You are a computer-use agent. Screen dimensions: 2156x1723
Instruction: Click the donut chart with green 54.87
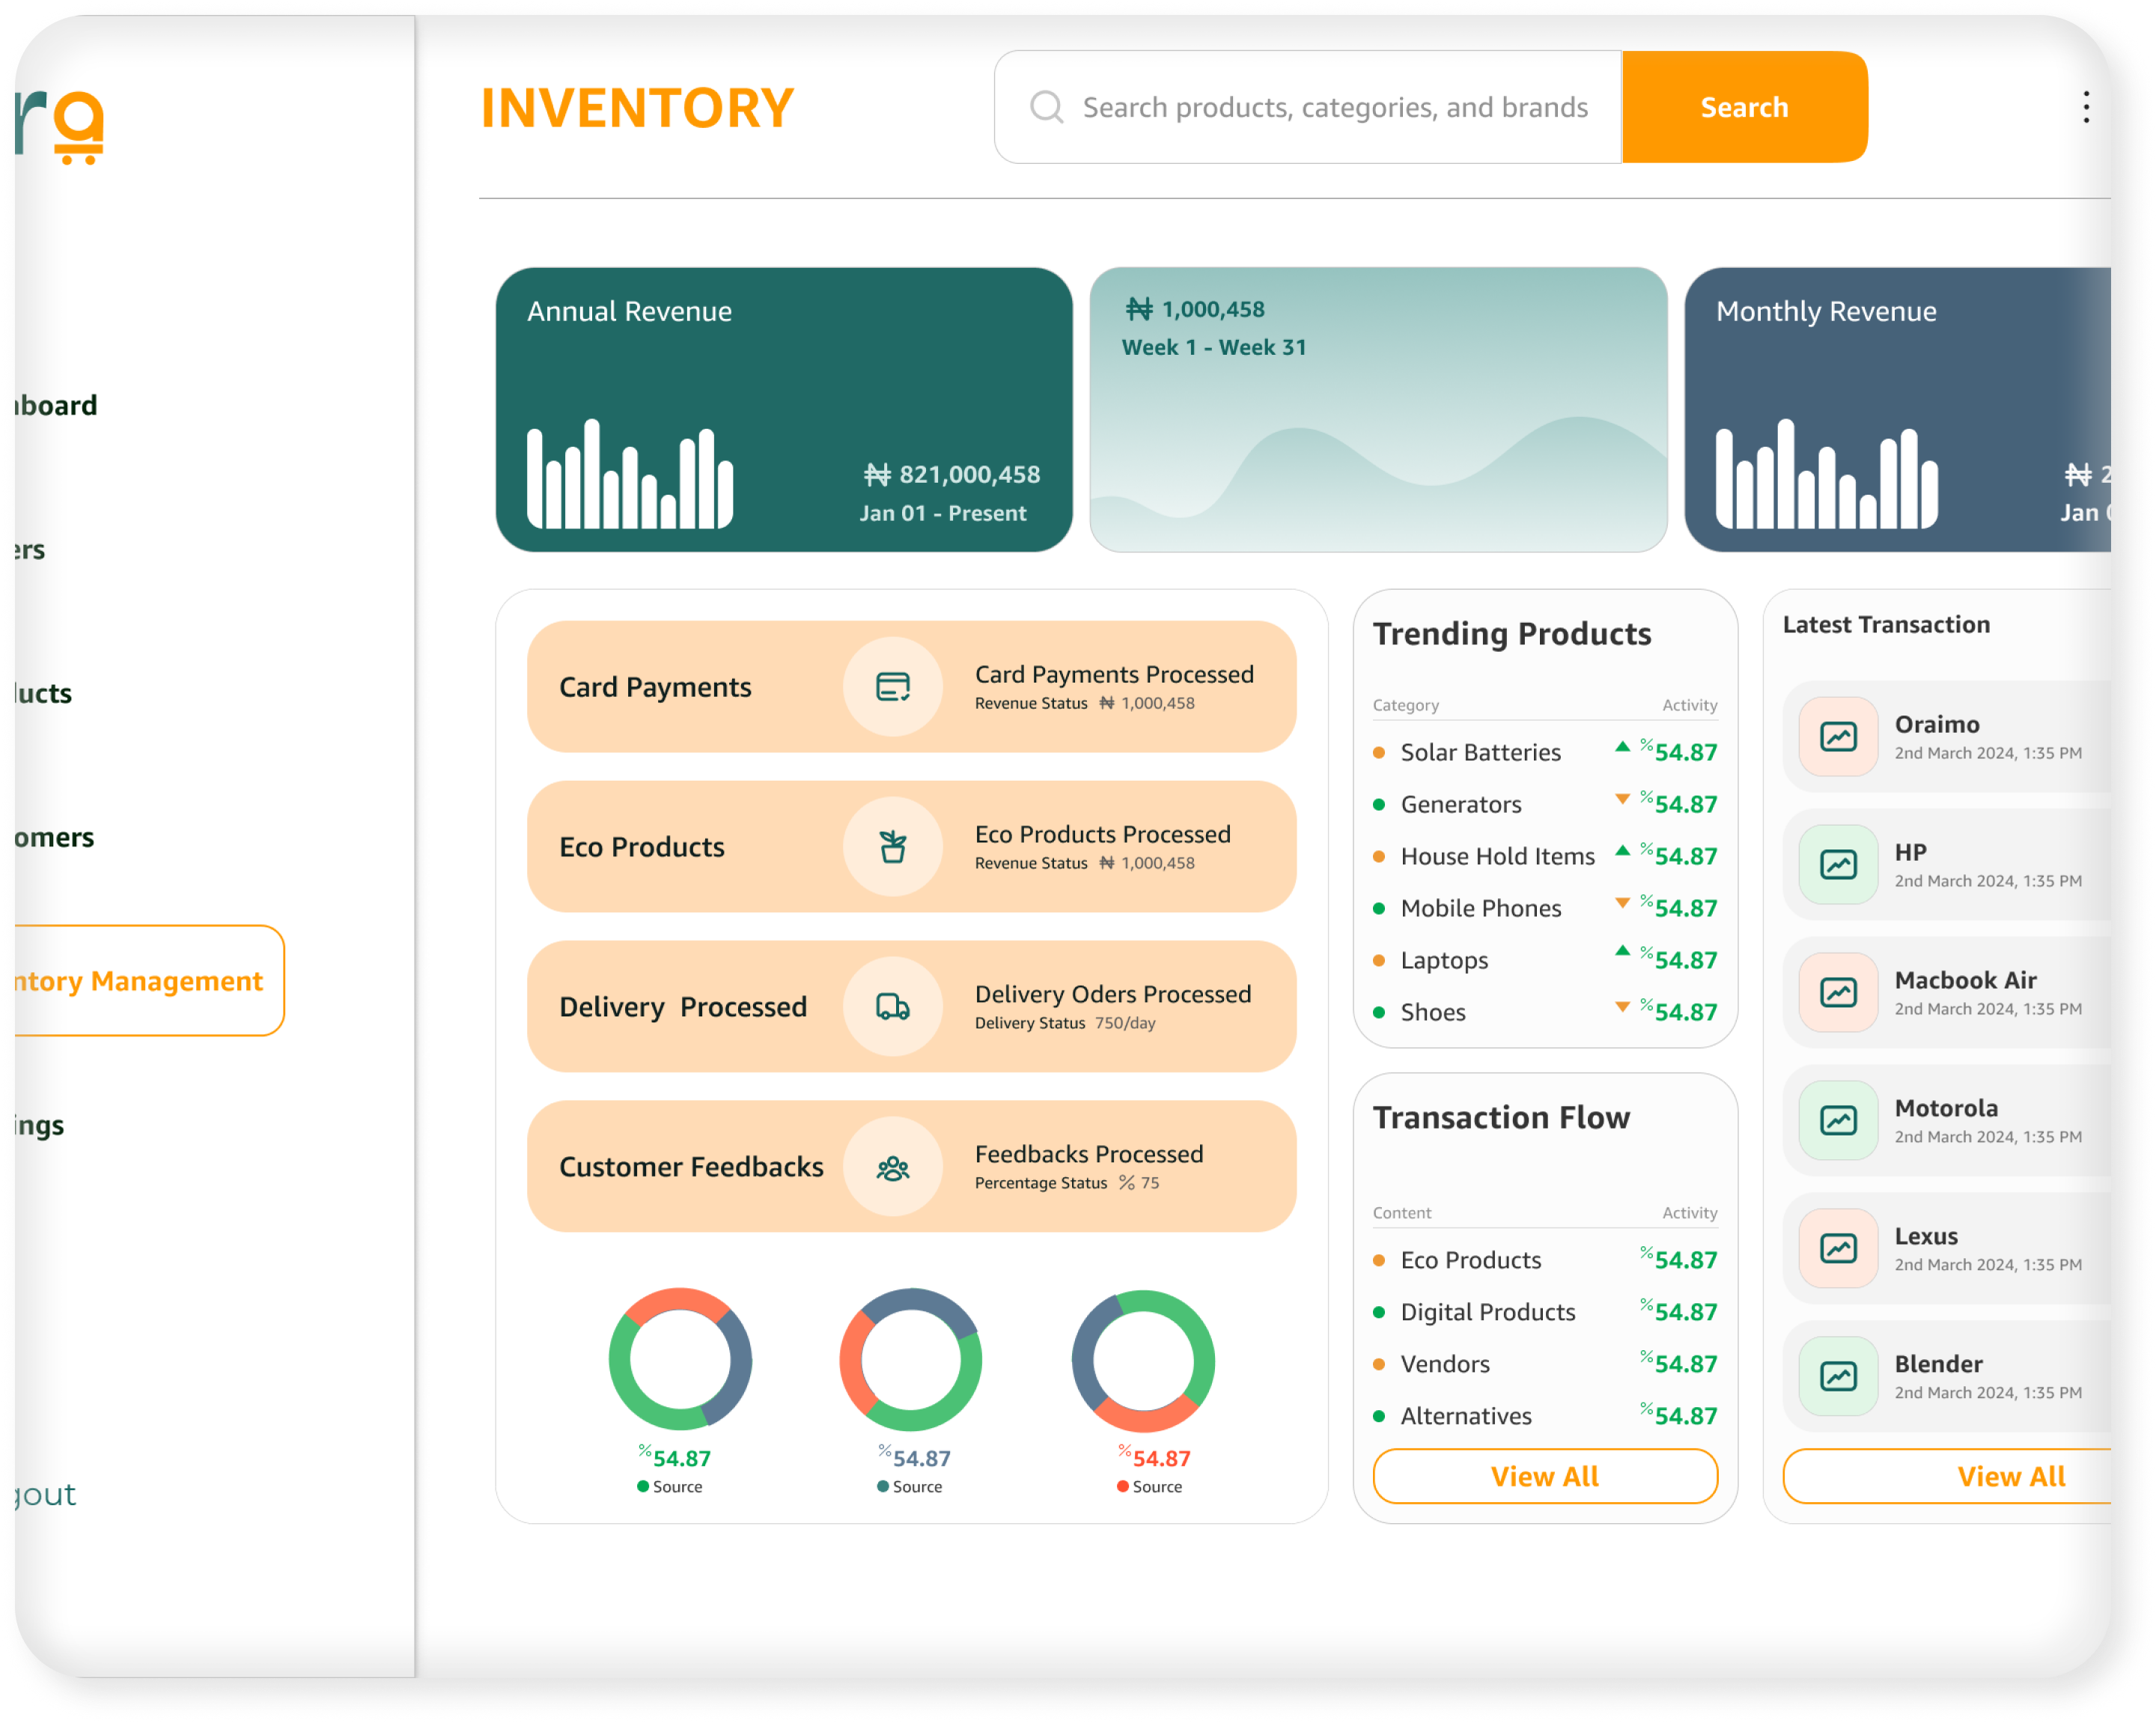(680, 1360)
